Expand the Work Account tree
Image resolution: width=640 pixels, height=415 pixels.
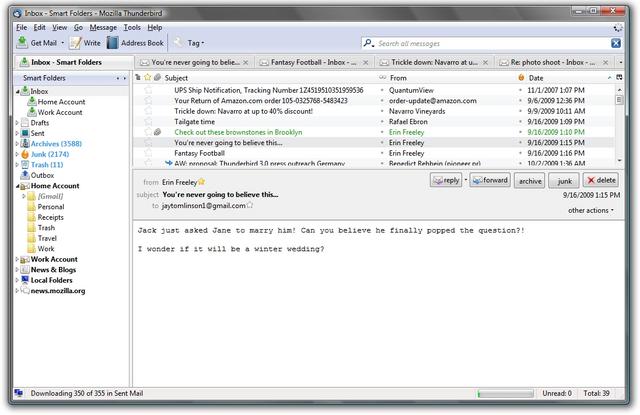[17, 259]
